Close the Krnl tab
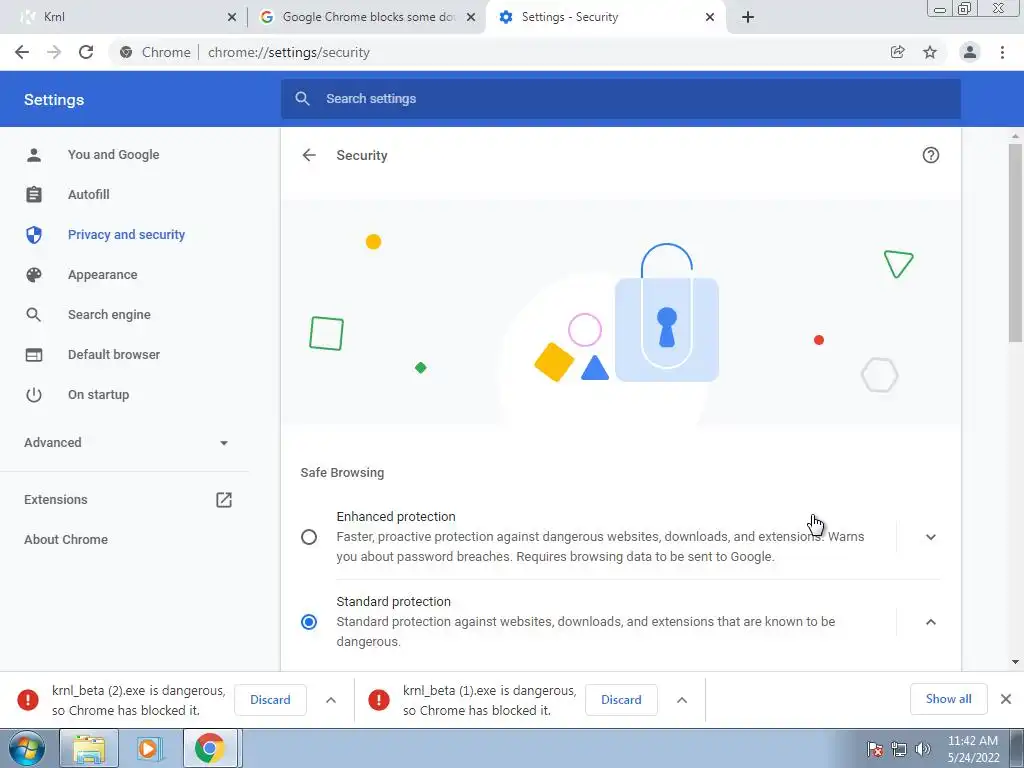The image size is (1024, 768). [x=232, y=18]
